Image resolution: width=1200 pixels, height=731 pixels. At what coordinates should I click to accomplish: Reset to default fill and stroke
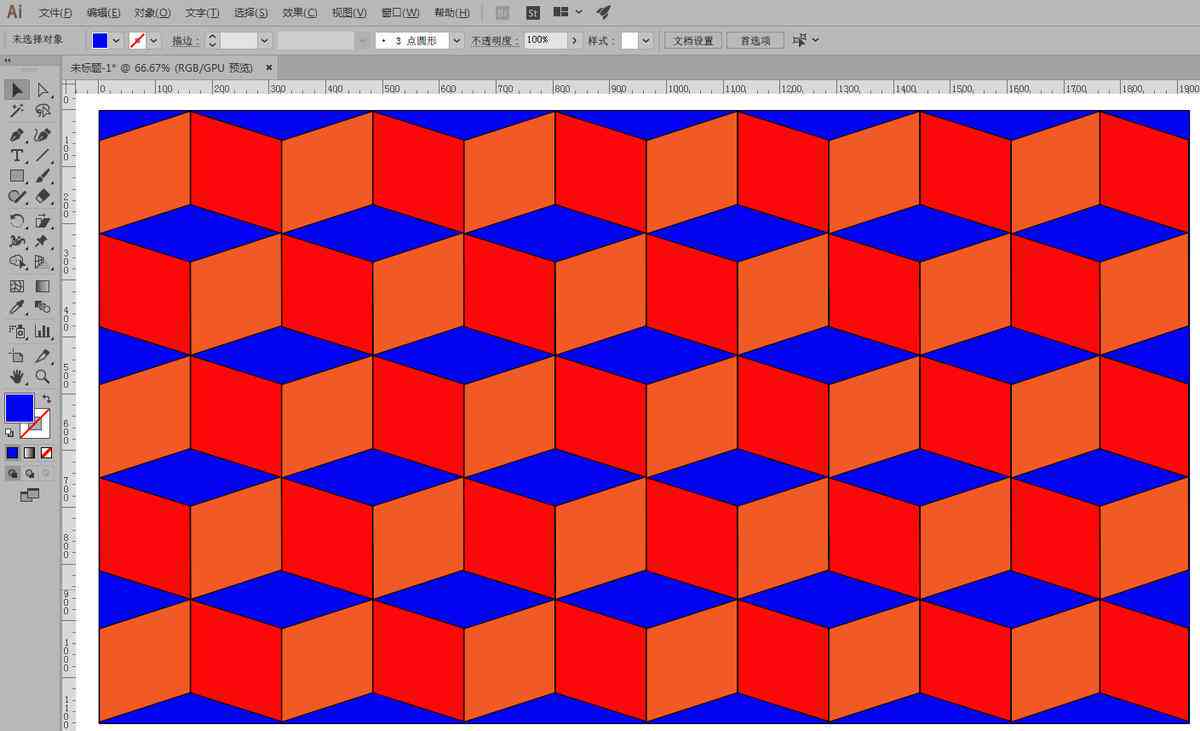[x=10, y=432]
